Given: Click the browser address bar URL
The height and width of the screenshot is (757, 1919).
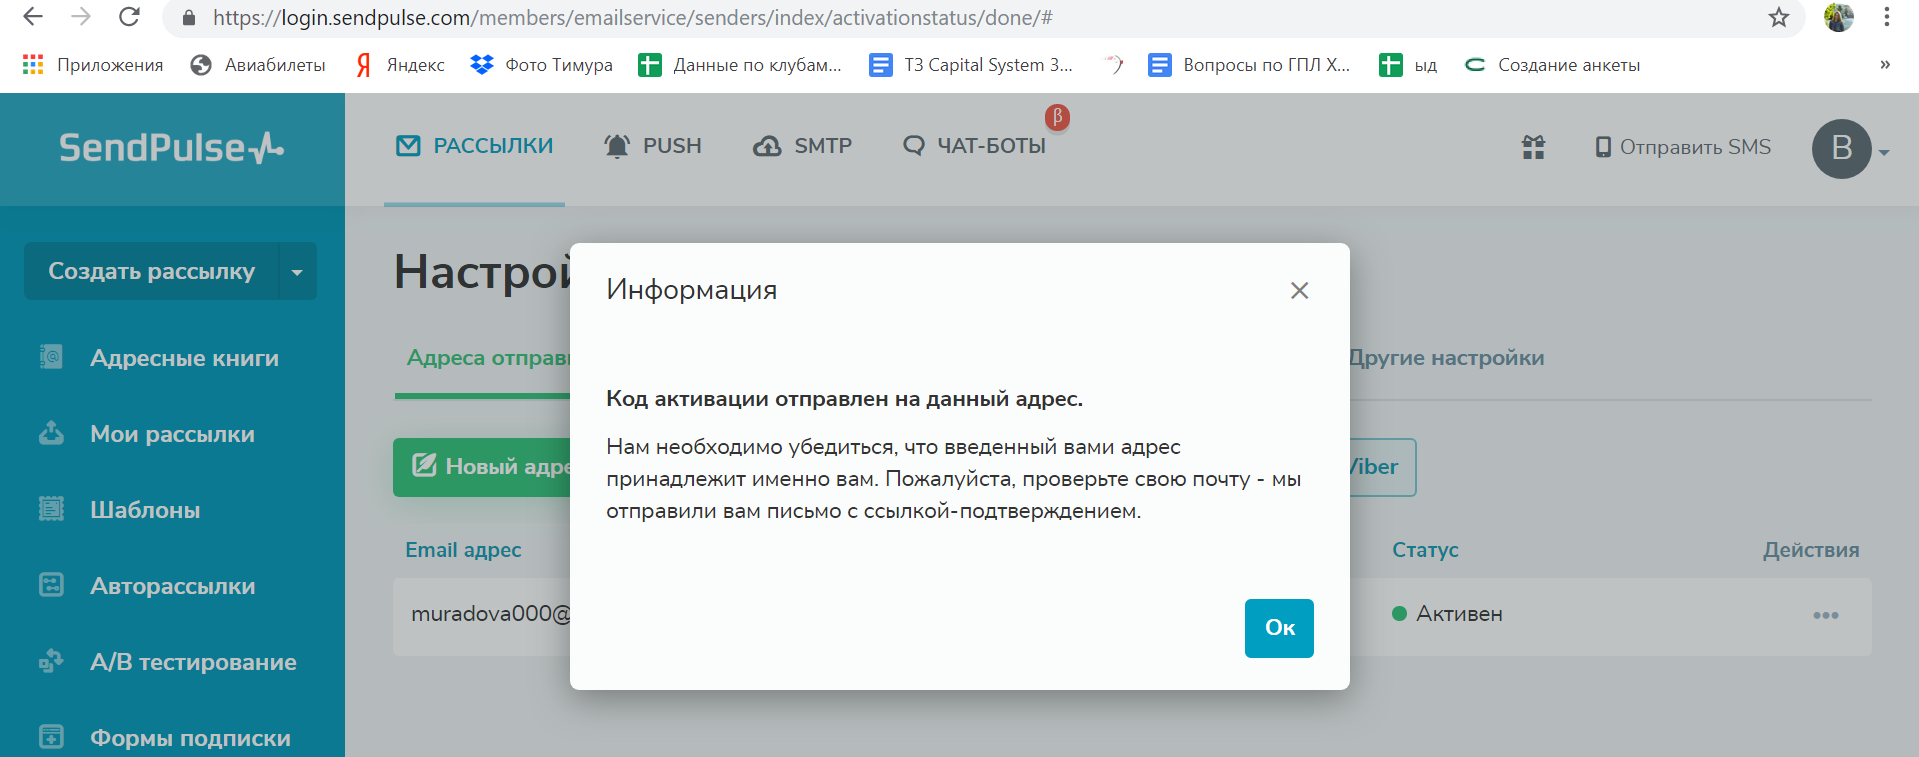Looking at the screenshot, I should (632, 18).
